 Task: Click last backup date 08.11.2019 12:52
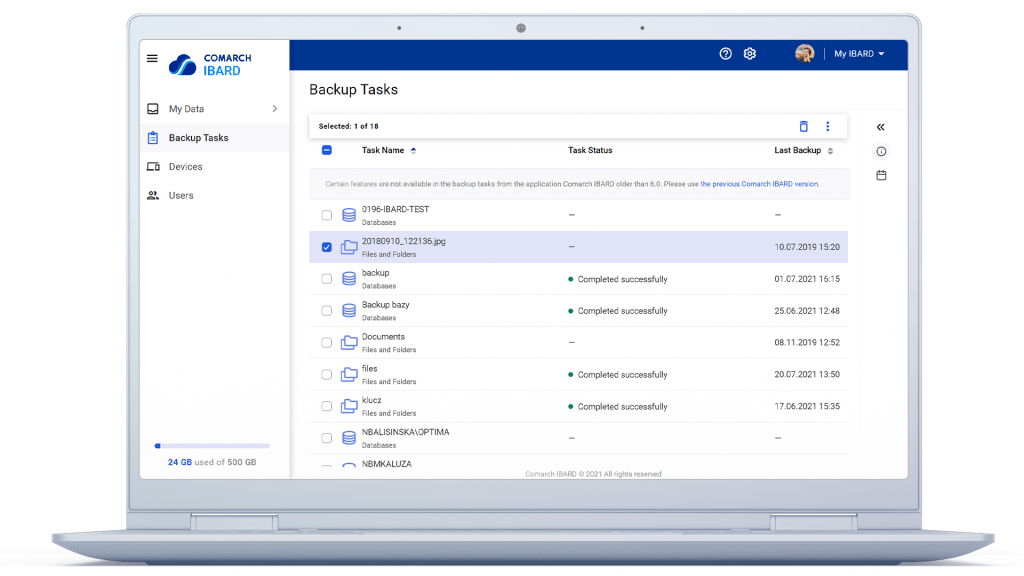coord(807,342)
